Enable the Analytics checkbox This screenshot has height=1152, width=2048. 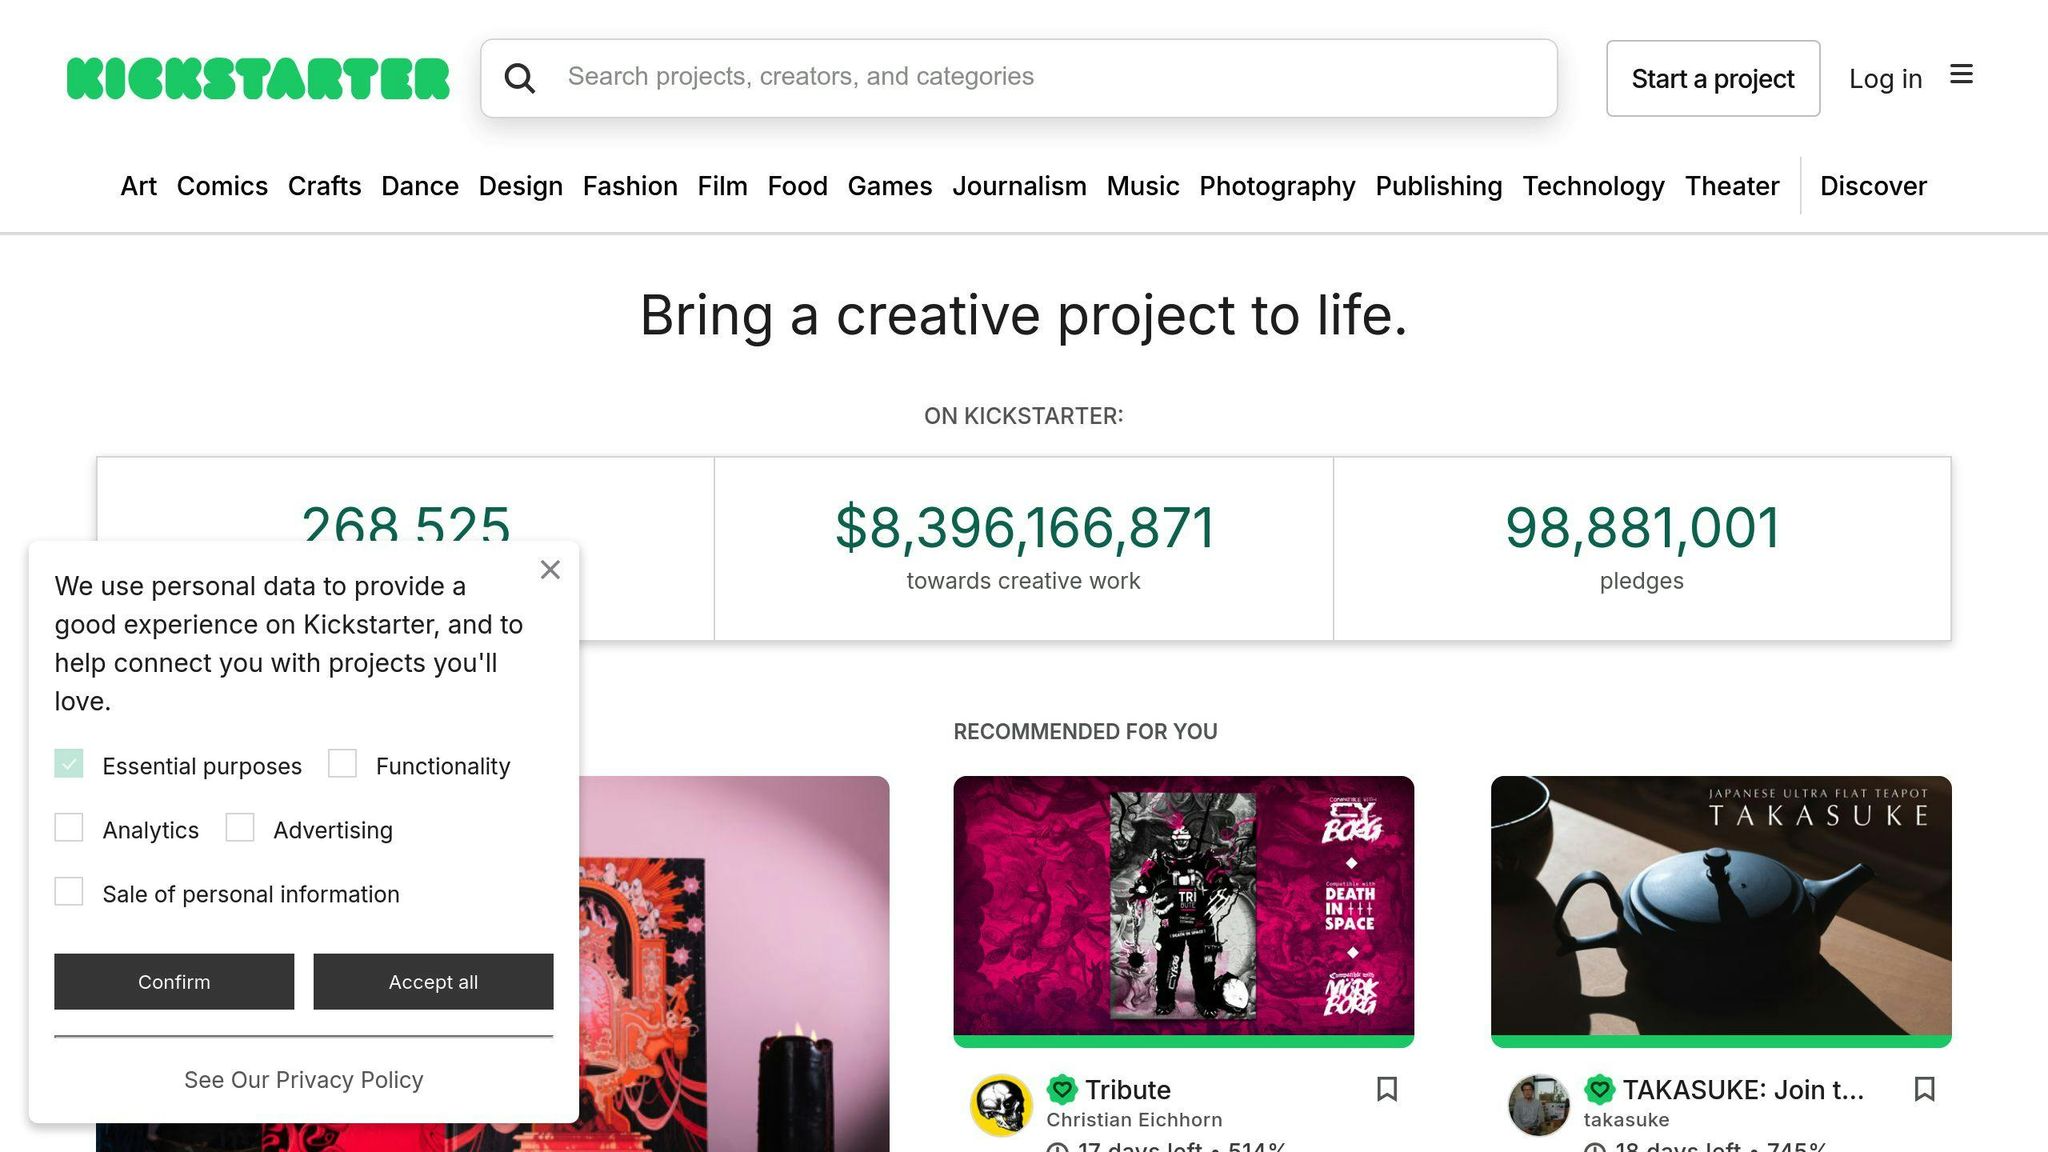point(69,828)
